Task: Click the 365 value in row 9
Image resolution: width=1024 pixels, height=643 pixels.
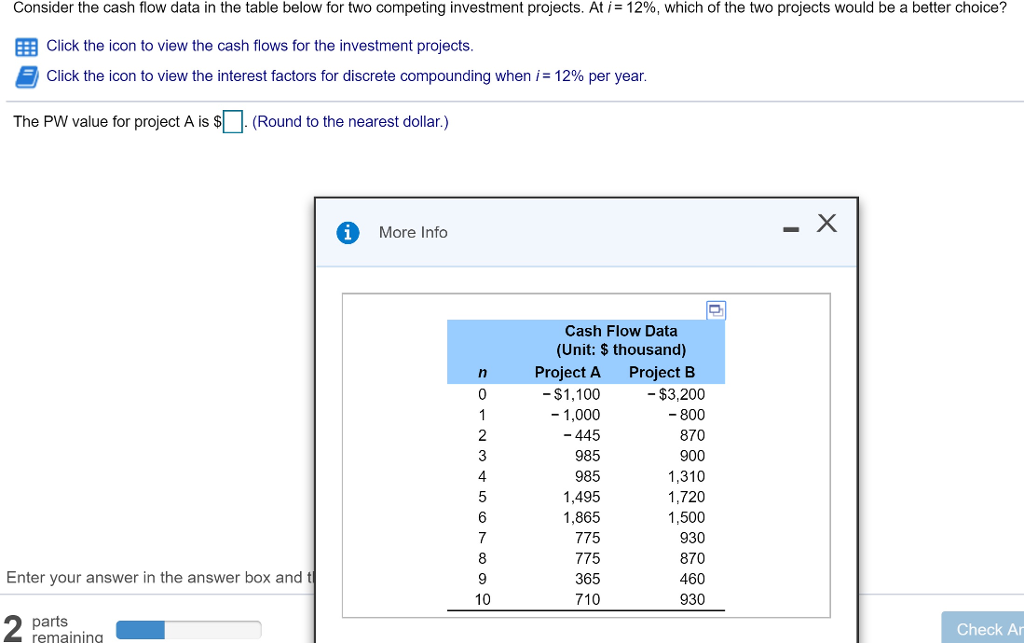Action: click(x=588, y=579)
